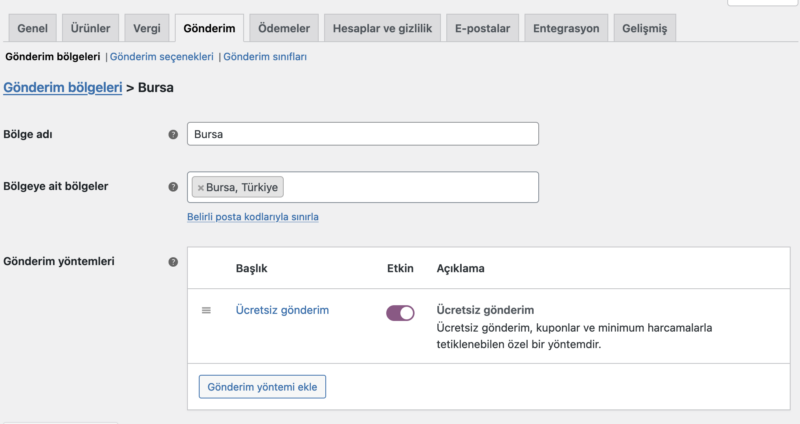Click the help icon beside Bölge adı
800x424 pixels.
(173, 134)
